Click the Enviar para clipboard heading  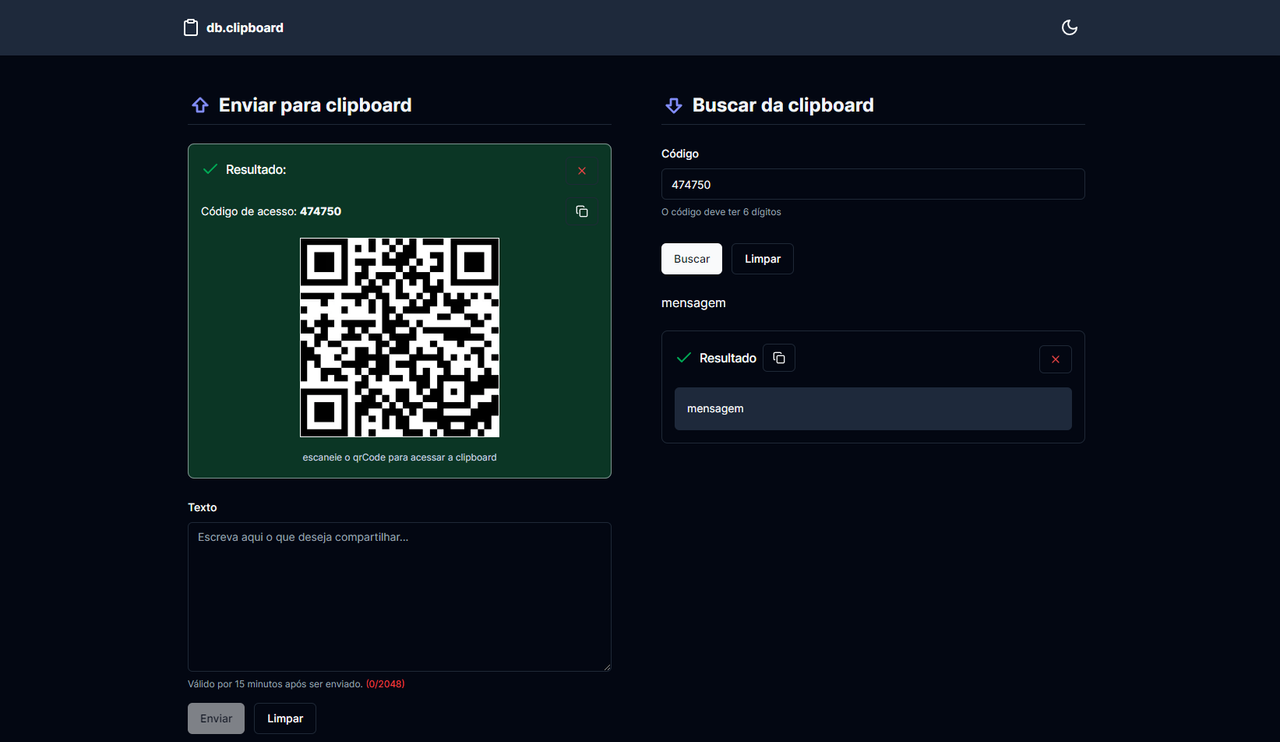tap(315, 105)
